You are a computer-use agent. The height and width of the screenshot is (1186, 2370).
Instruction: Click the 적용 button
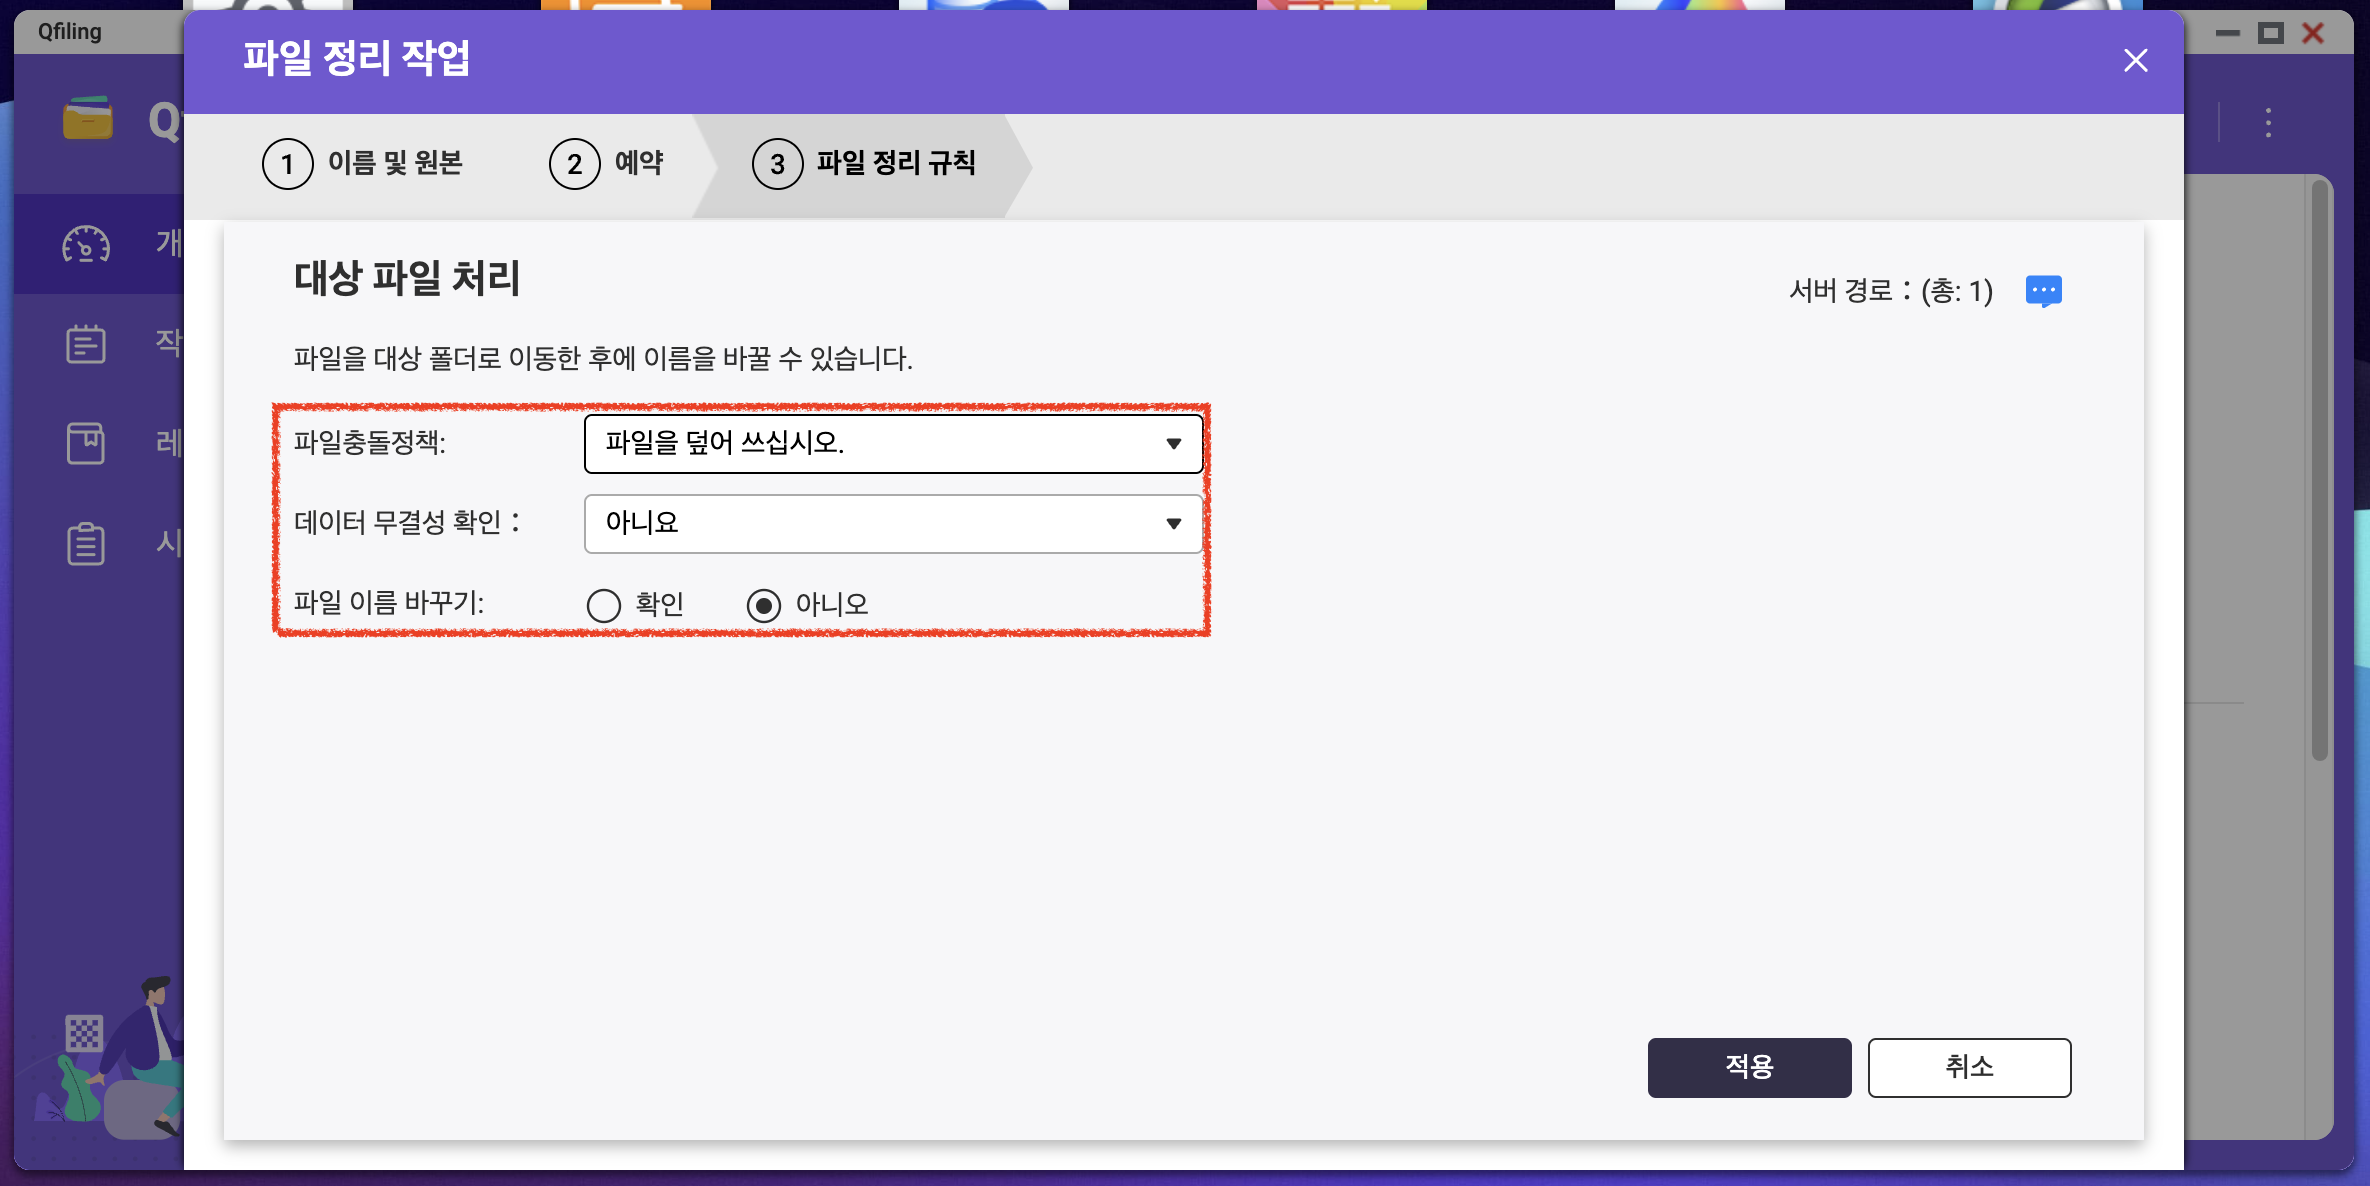(x=1749, y=1067)
